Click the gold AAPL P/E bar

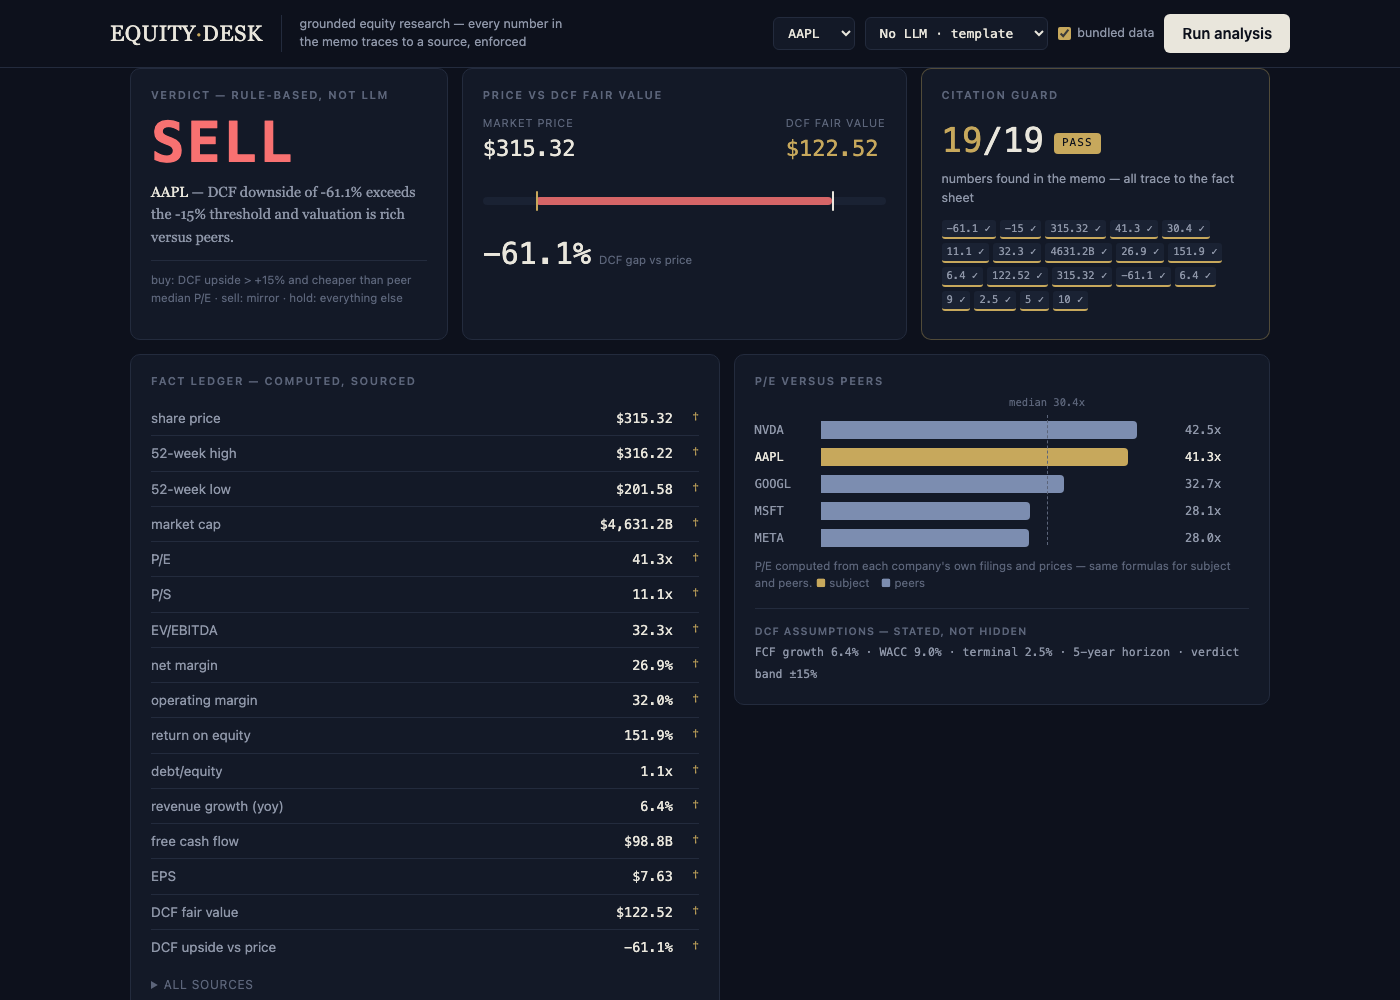coord(974,457)
